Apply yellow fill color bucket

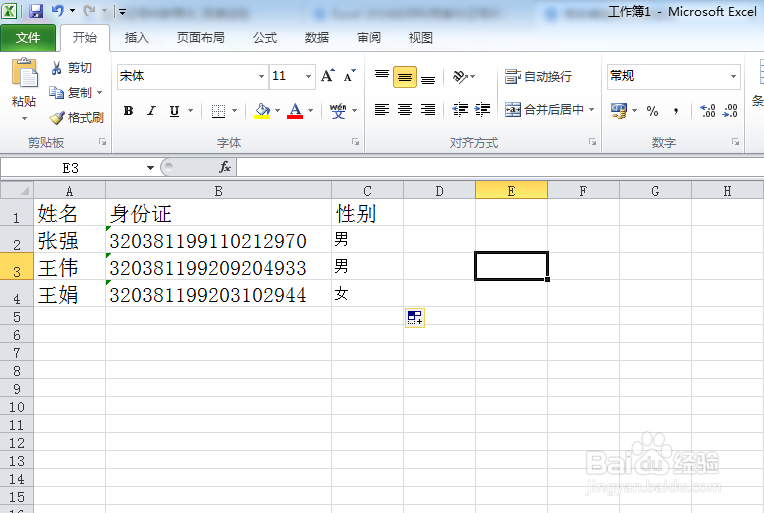click(x=262, y=111)
